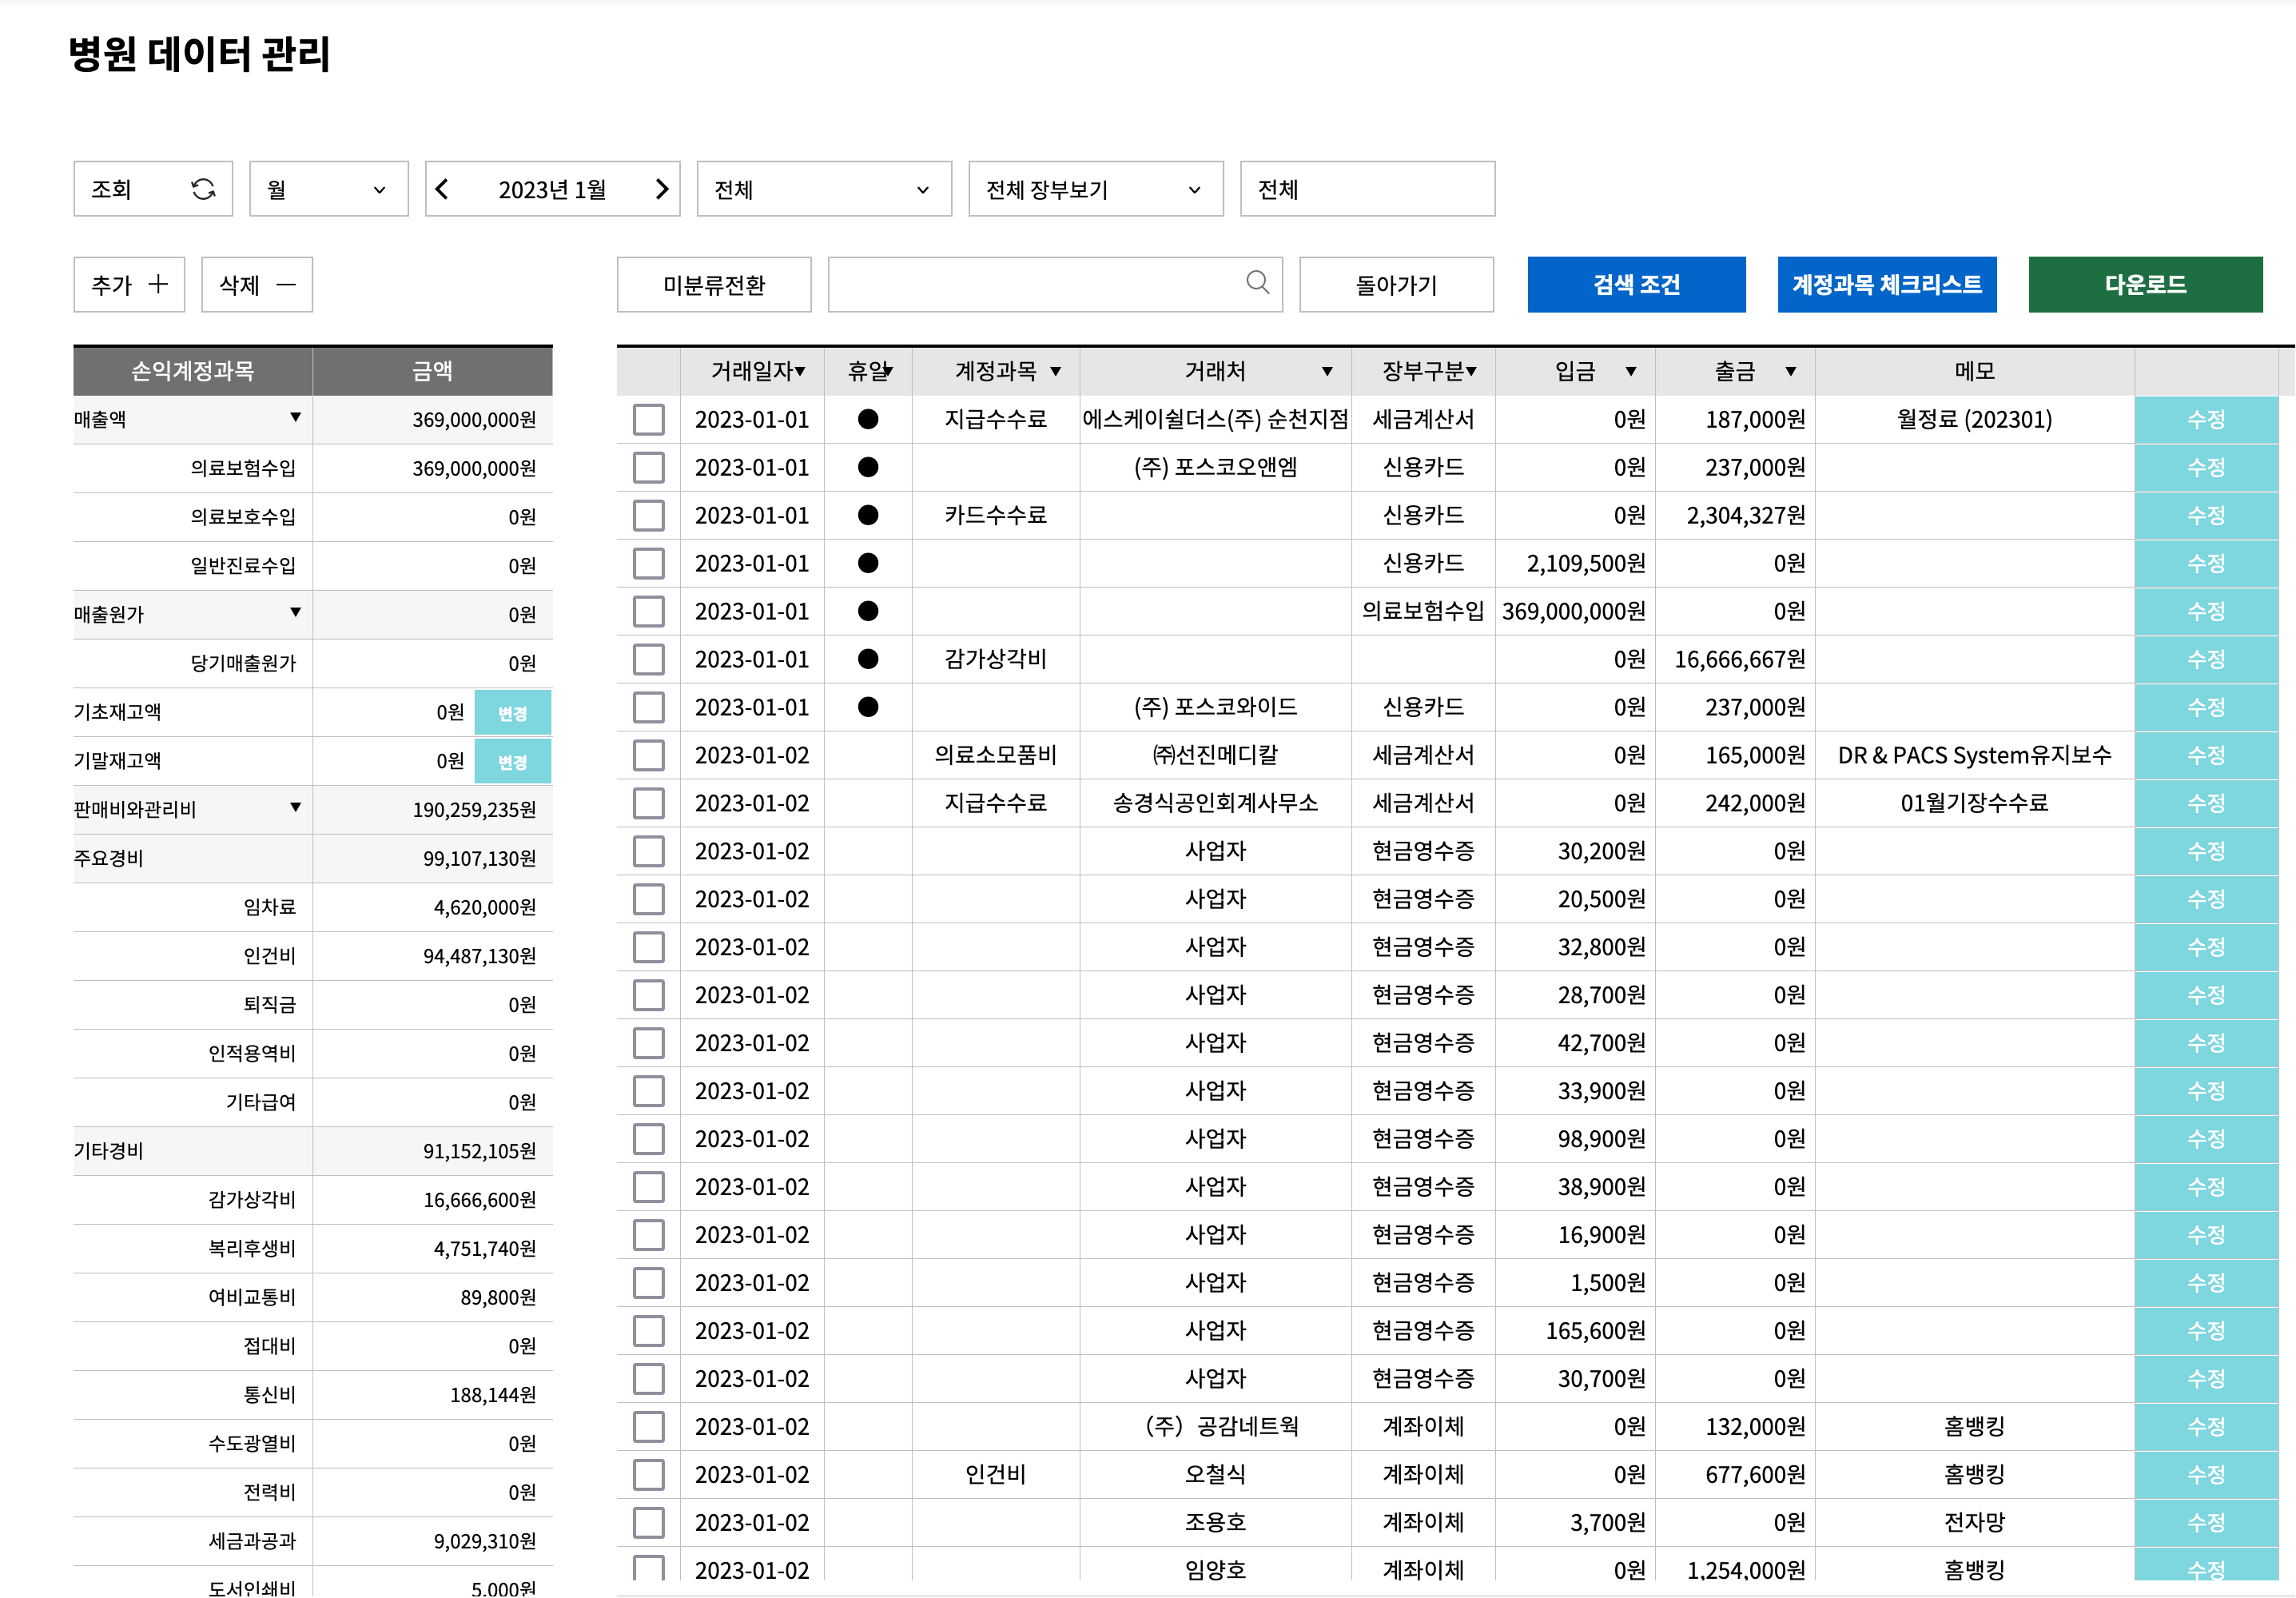Open the 계정과목 column header filter
Screen dimensions: 2296x1598
(1055, 372)
